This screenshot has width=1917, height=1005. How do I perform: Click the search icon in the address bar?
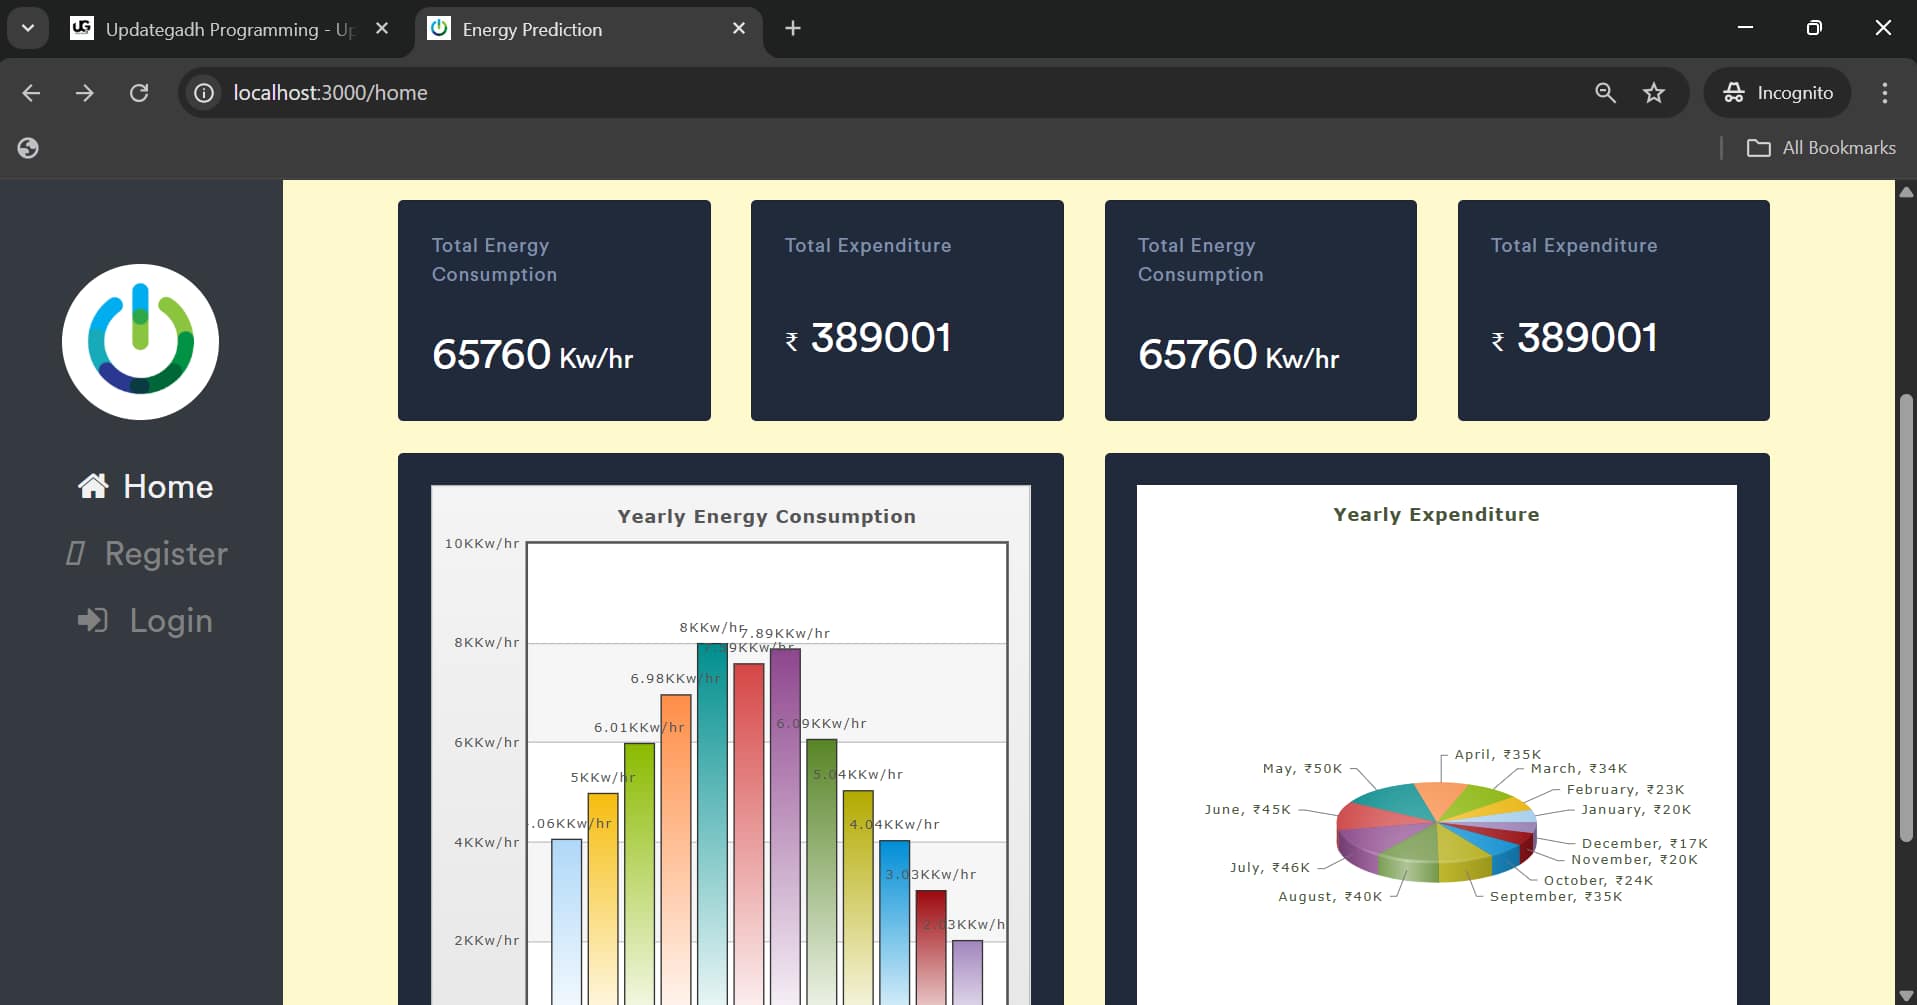tap(1605, 92)
